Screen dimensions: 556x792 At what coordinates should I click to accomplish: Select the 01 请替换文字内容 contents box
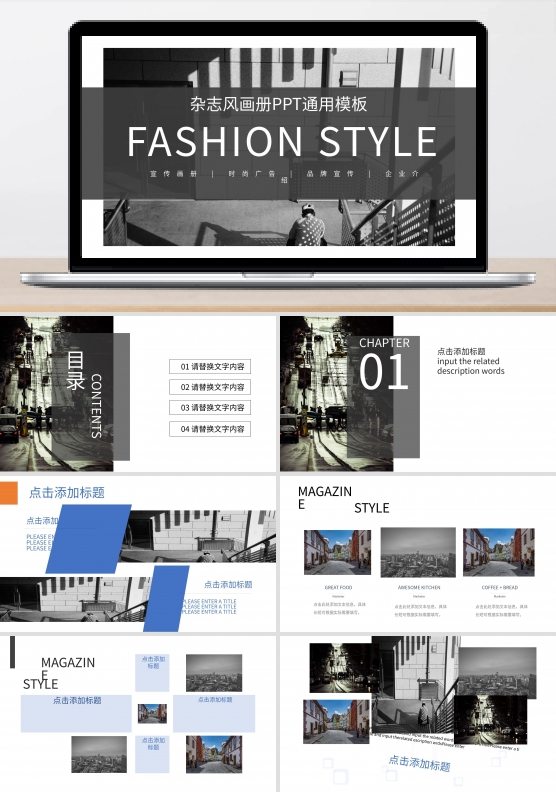point(210,367)
